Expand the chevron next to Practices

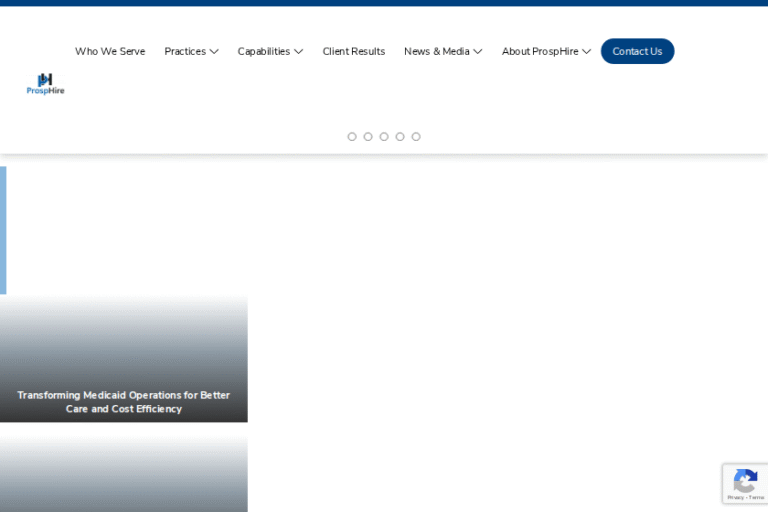tap(214, 52)
